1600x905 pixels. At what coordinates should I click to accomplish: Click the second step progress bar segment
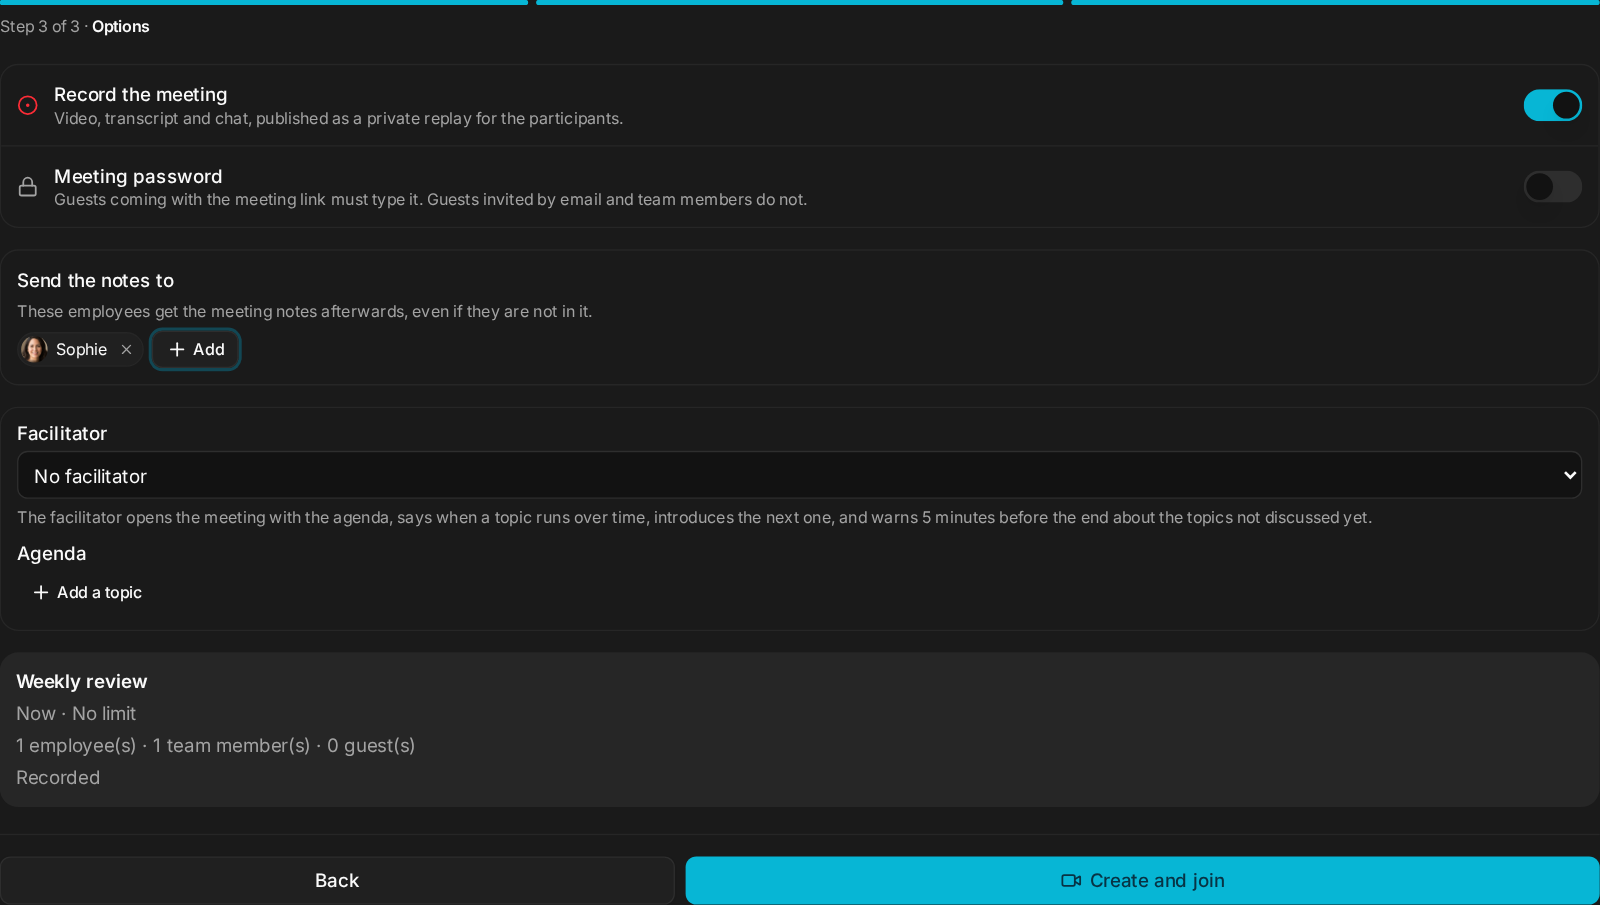click(x=799, y=2)
